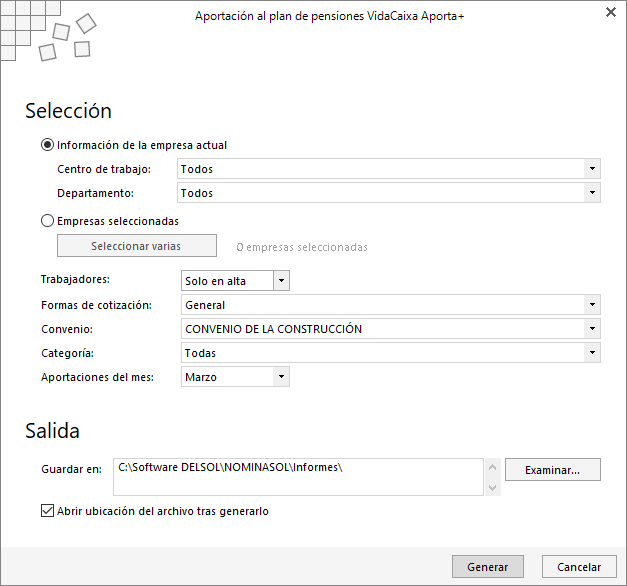Click the 'Seleccionar varias' button

click(x=137, y=246)
